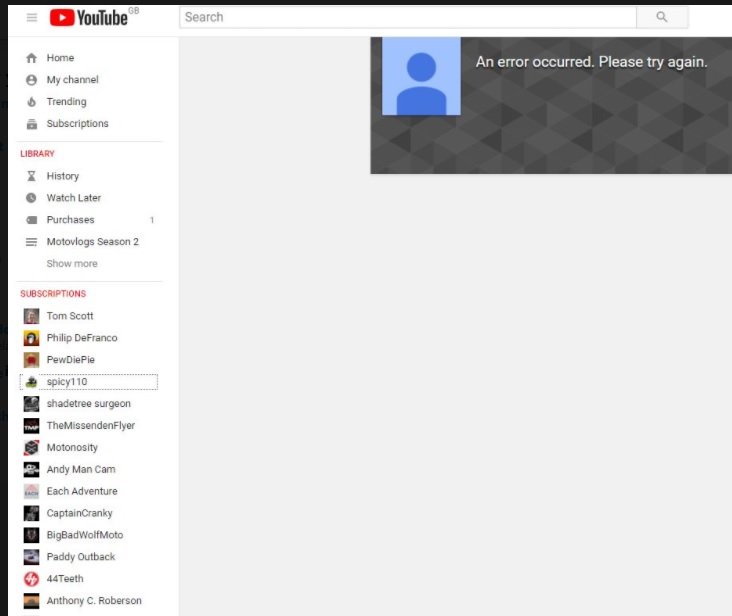
Task: Click Andy Man Cam channel avatar
Action: point(31,469)
